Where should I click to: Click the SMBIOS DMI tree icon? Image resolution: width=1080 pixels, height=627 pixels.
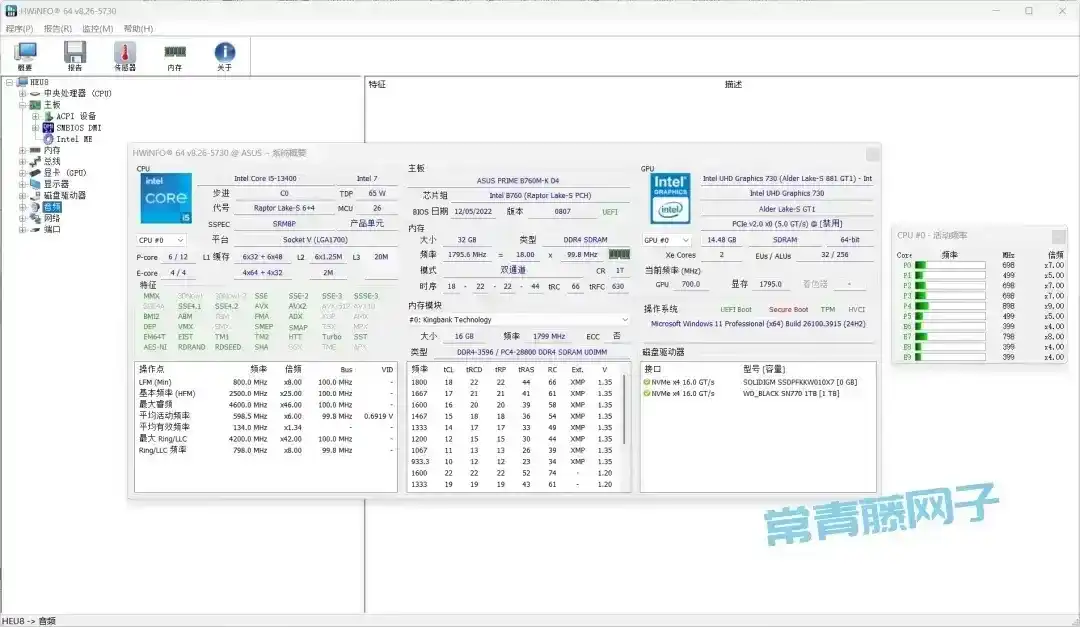click(x=48, y=127)
